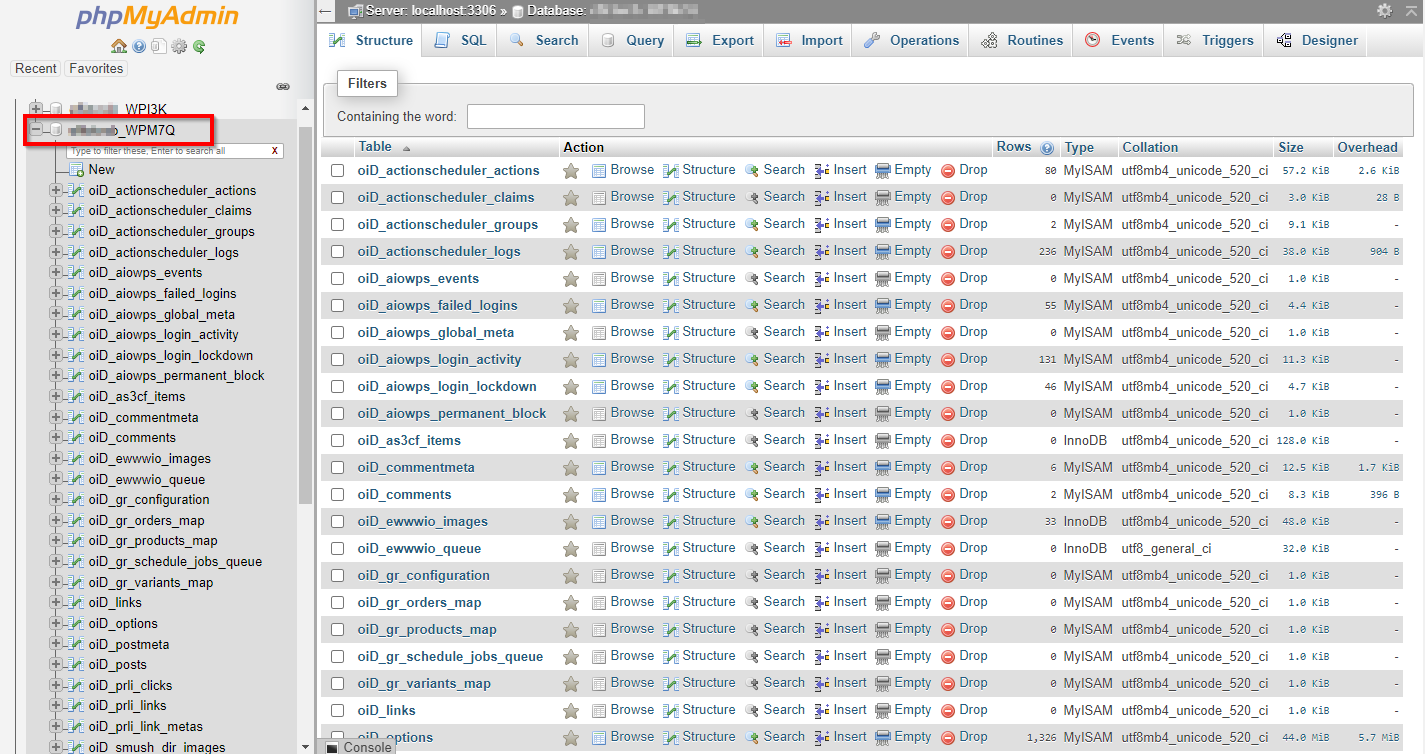Sort by the Table column header
The height and width of the screenshot is (754, 1425).
click(376, 147)
